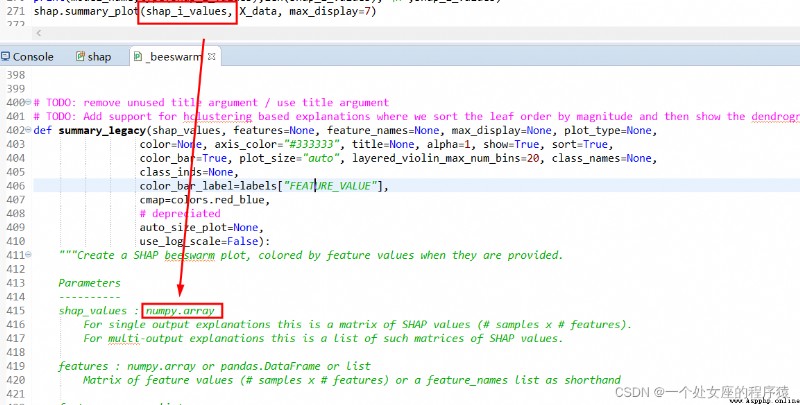800x405 pixels.
Task: Click X_data argument on line 271
Action: pos(258,11)
